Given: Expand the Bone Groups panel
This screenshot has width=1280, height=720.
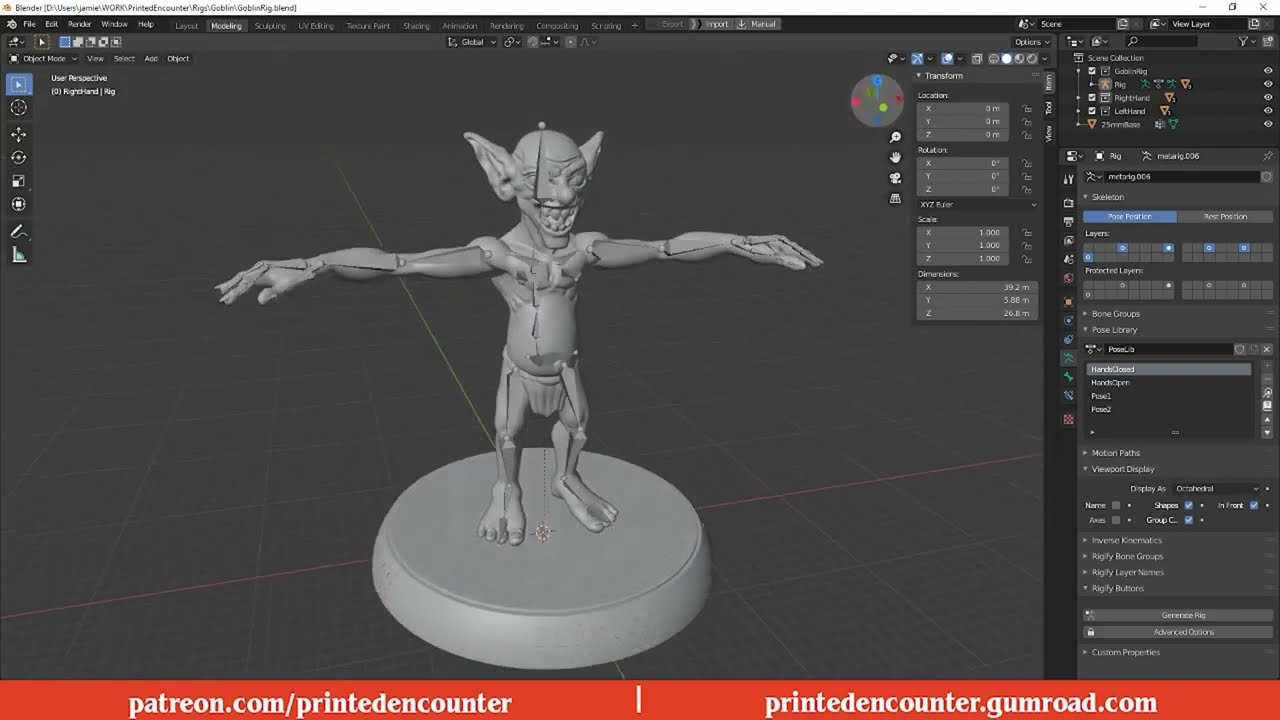Looking at the screenshot, I should tap(1115, 314).
